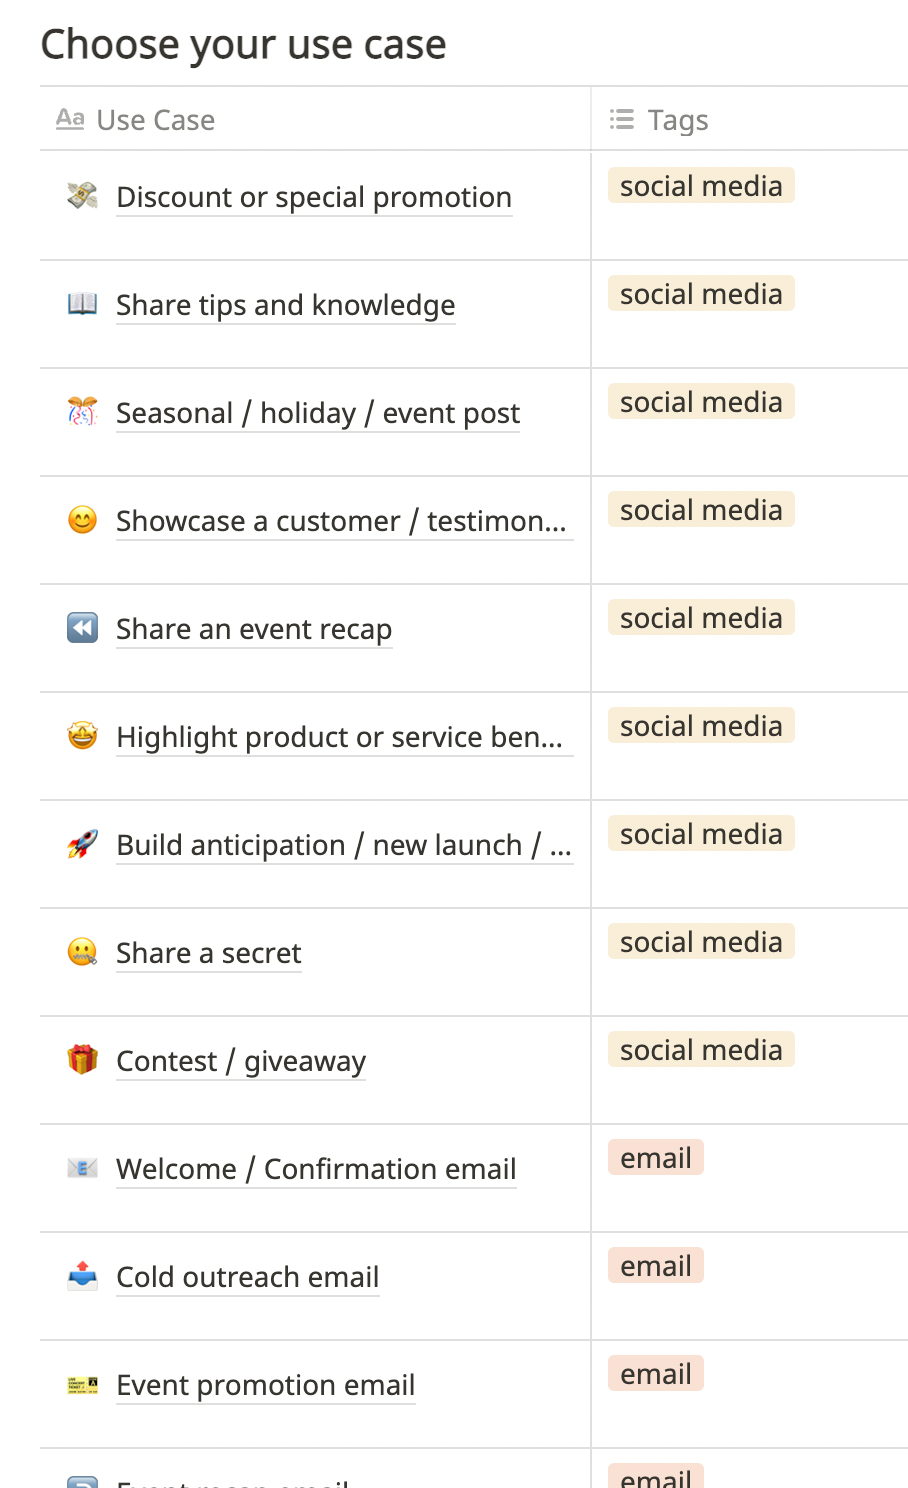The height and width of the screenshot is (1488, 908).
Task: Click the confetti icon for Seasonal holiday post
Action: (x=82, y=412)
